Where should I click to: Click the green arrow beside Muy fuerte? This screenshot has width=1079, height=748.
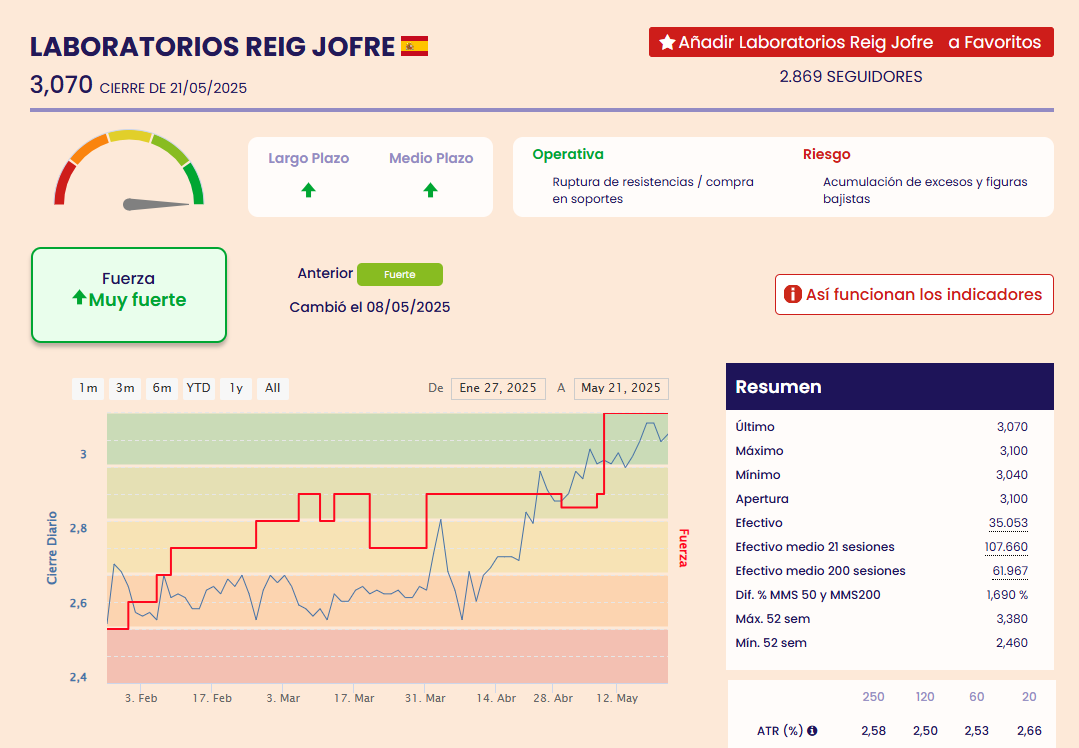79,297
